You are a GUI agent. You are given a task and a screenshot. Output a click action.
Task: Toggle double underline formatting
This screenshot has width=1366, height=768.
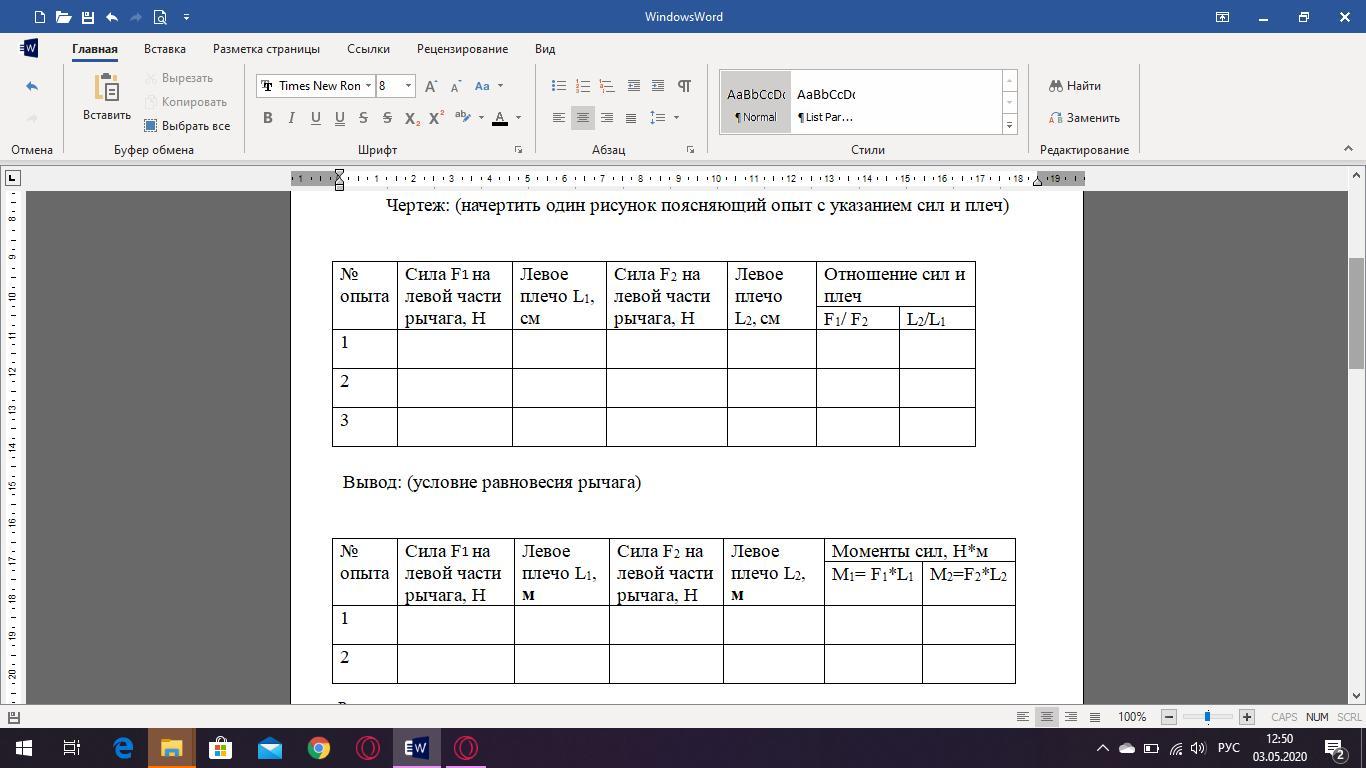(x=339, y=118)
